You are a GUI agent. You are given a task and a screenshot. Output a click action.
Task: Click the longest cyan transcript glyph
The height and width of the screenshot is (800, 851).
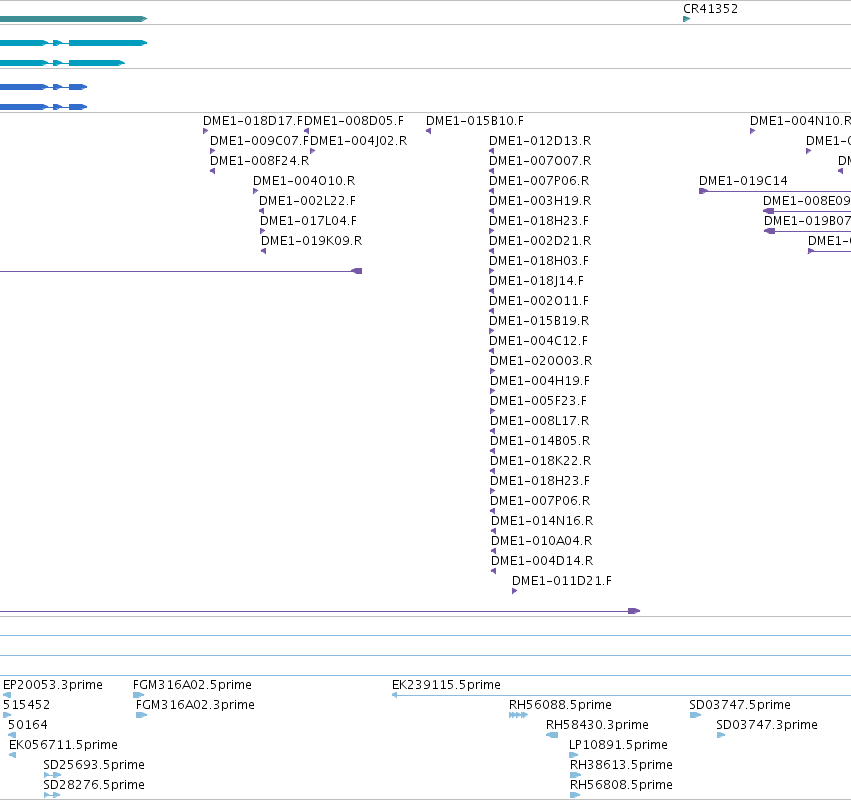(73, 43)
